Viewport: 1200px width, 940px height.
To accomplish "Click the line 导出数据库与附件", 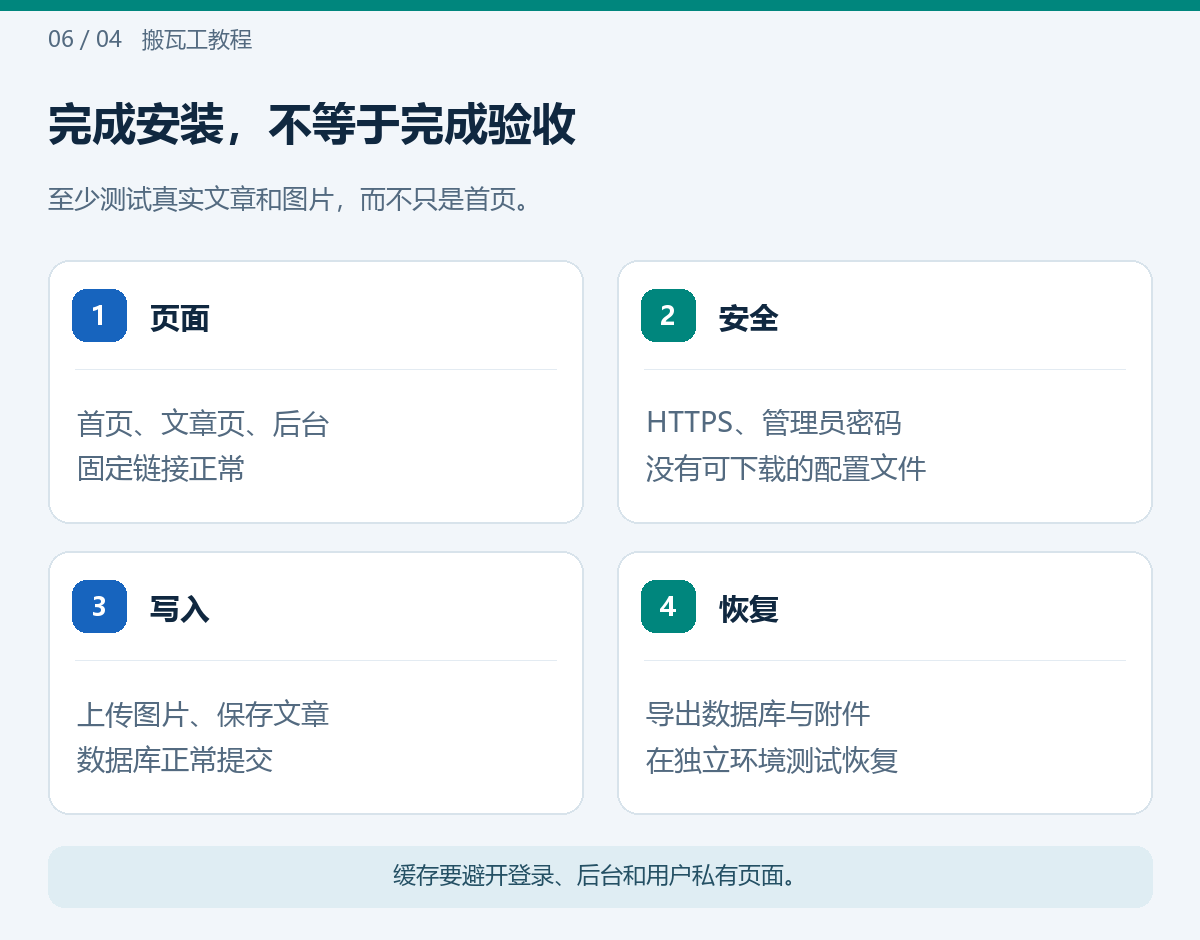I will coord(758,714).
